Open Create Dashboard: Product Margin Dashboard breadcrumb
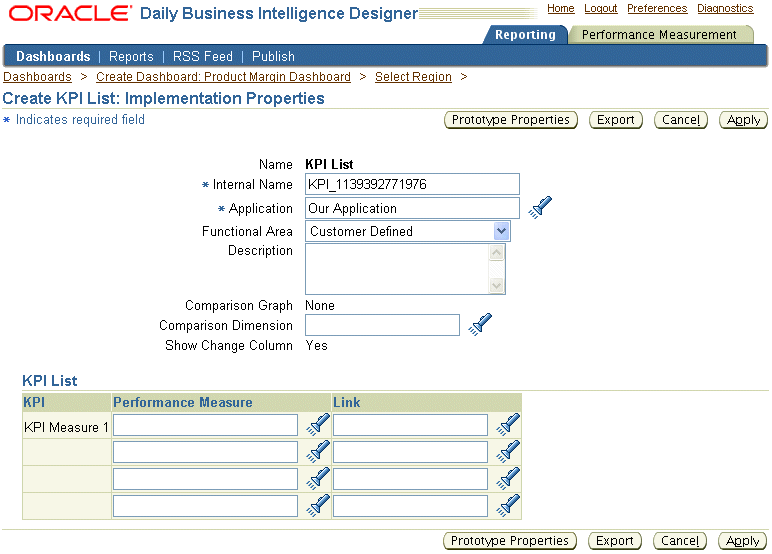This screenshot has height=554, width=772. [x=224, y=77]
